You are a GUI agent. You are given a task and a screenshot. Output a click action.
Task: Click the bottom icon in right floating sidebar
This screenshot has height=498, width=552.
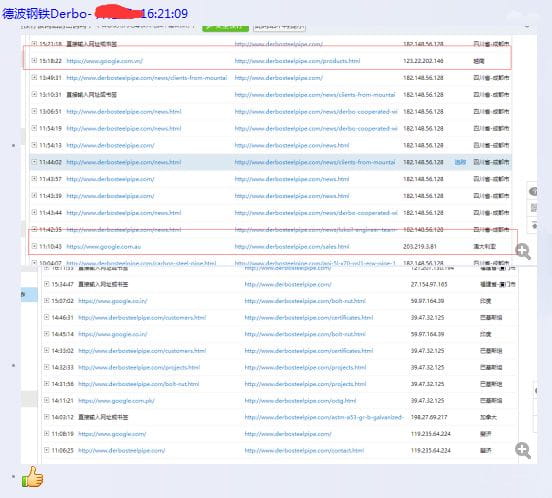click(x=534, y=226)
